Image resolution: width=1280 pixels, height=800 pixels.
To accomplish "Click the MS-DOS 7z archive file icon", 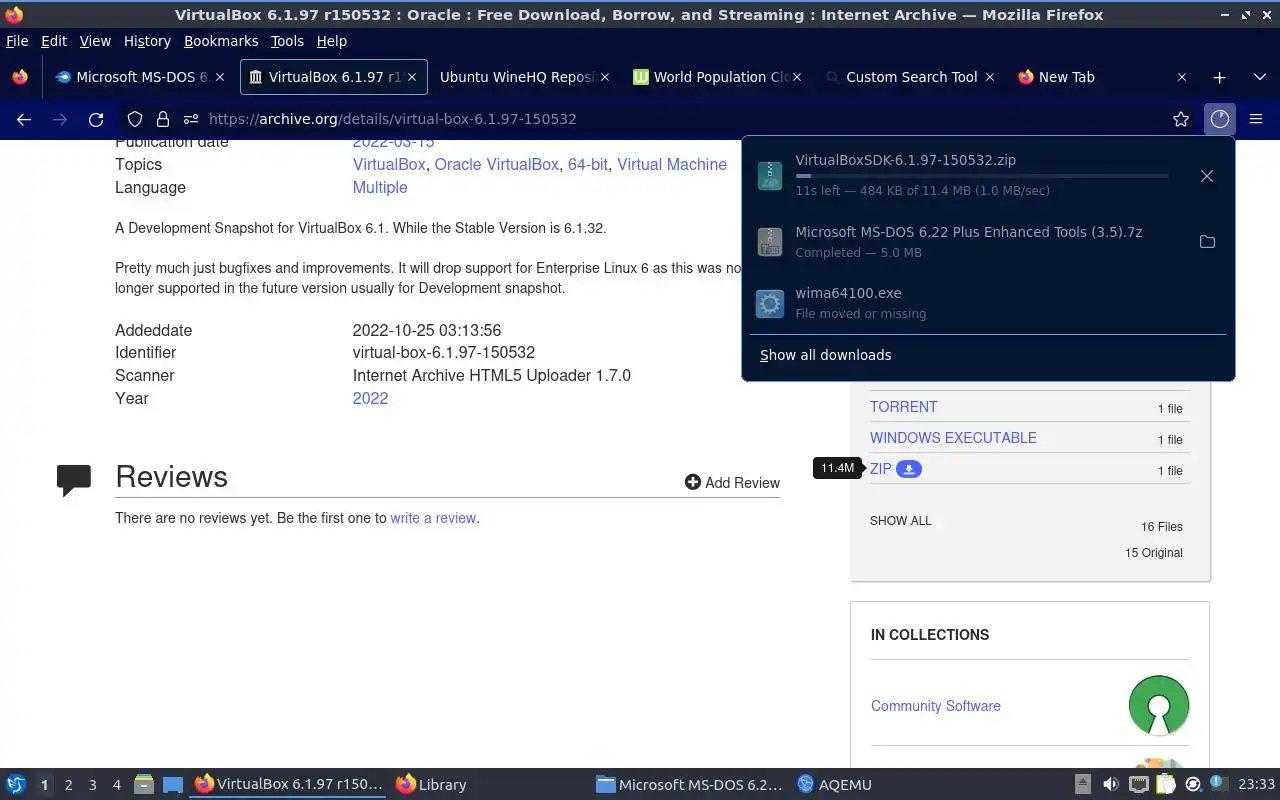I will 770,242.
